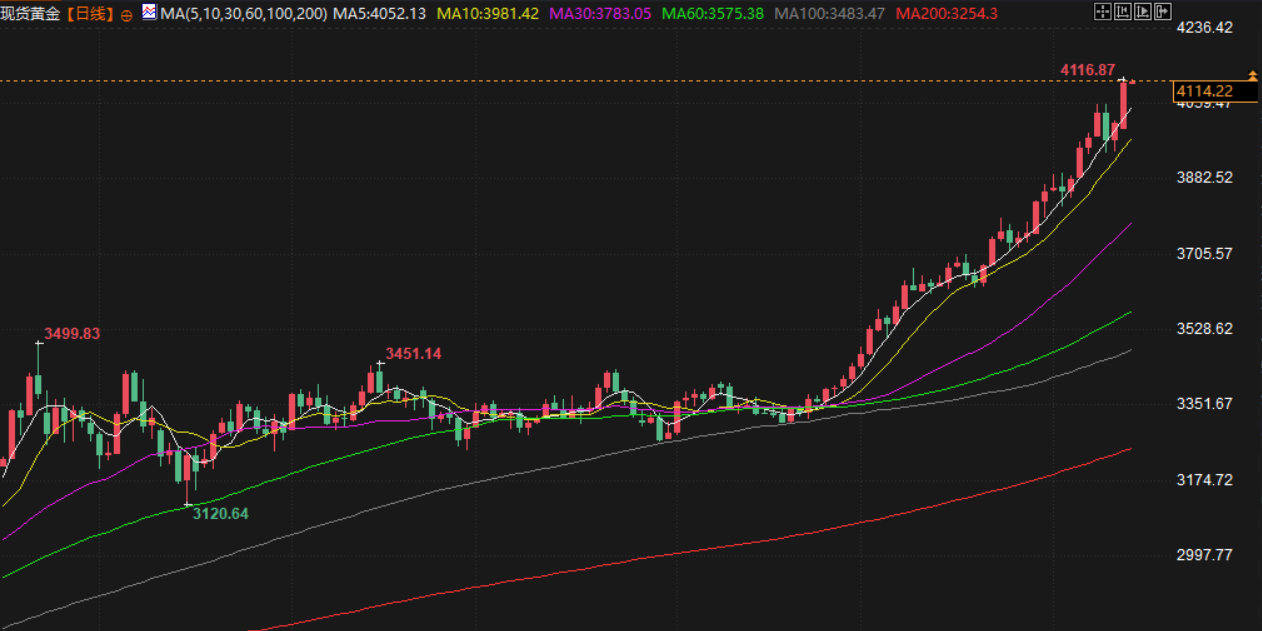Click the green MA60:3575.38 value
This screenshot has width=1262, height=631.
tap(713, 14)
